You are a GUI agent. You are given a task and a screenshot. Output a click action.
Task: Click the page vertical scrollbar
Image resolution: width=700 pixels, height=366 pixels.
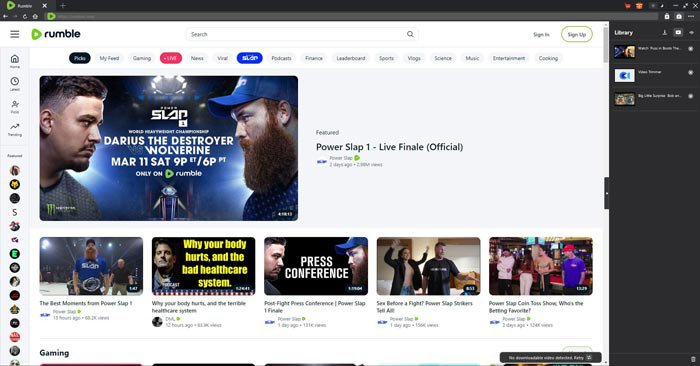[x=606, y=45]
